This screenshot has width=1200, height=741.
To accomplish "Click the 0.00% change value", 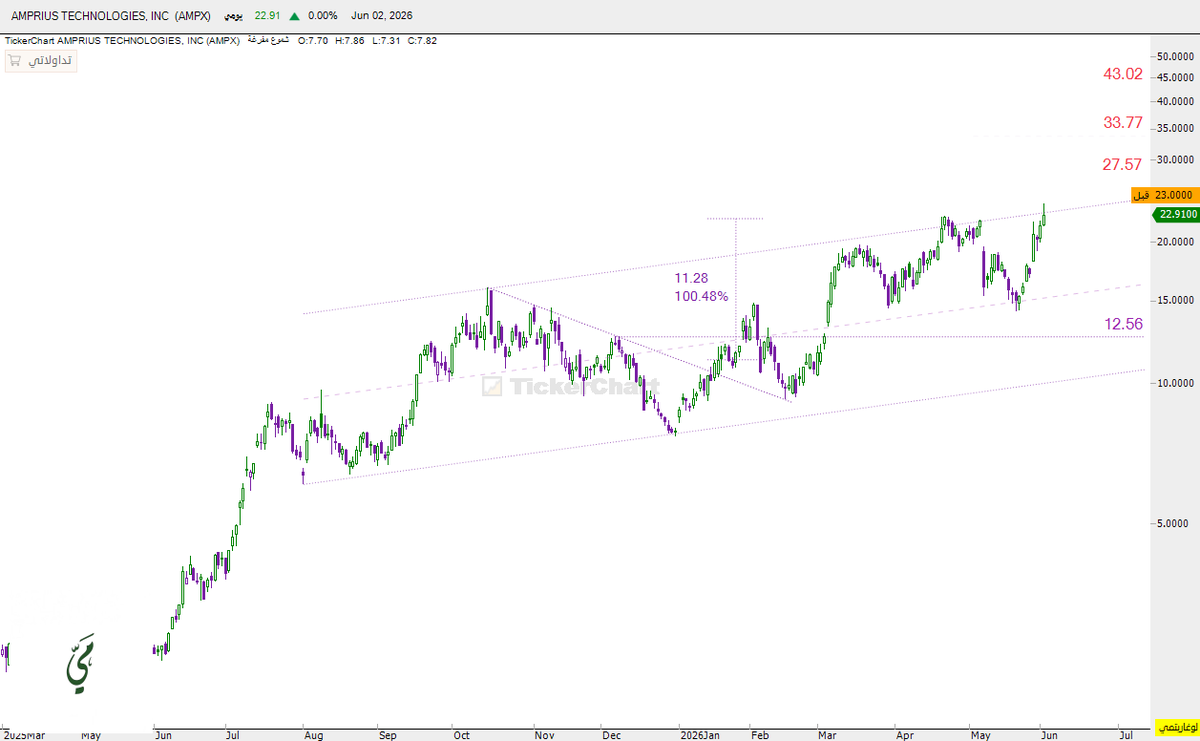I will [x=323, y=16].
